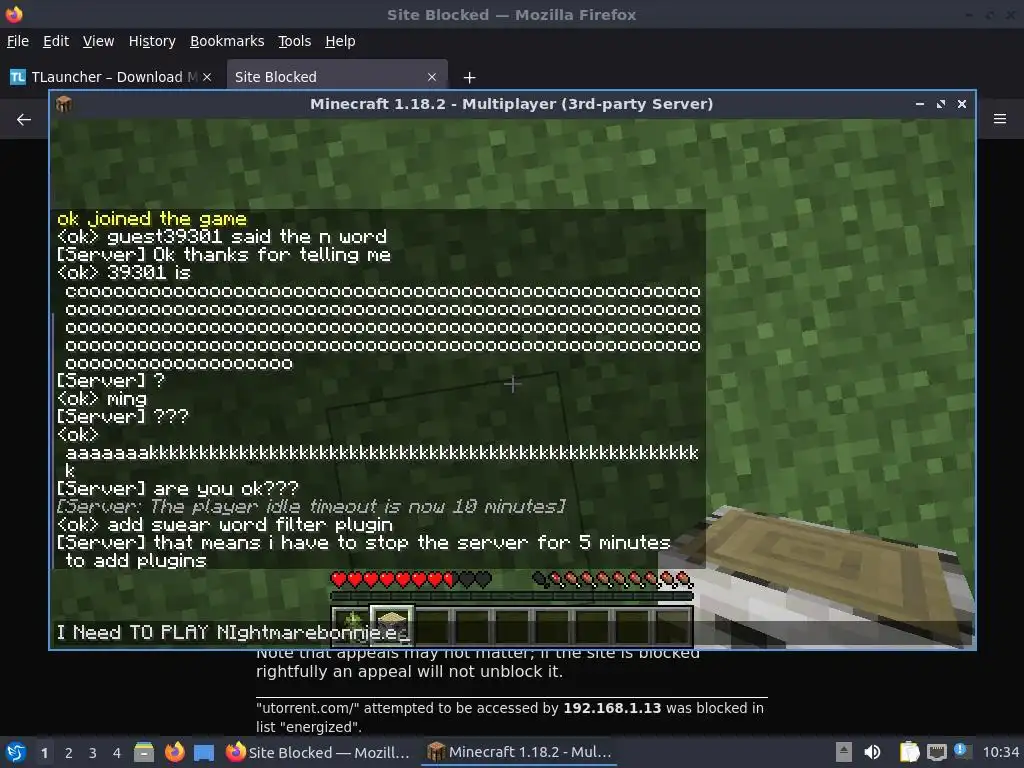Select the first hotbar slot with sapling
1024x768 pixels.
pyautogui.click(x=351, y=626)
